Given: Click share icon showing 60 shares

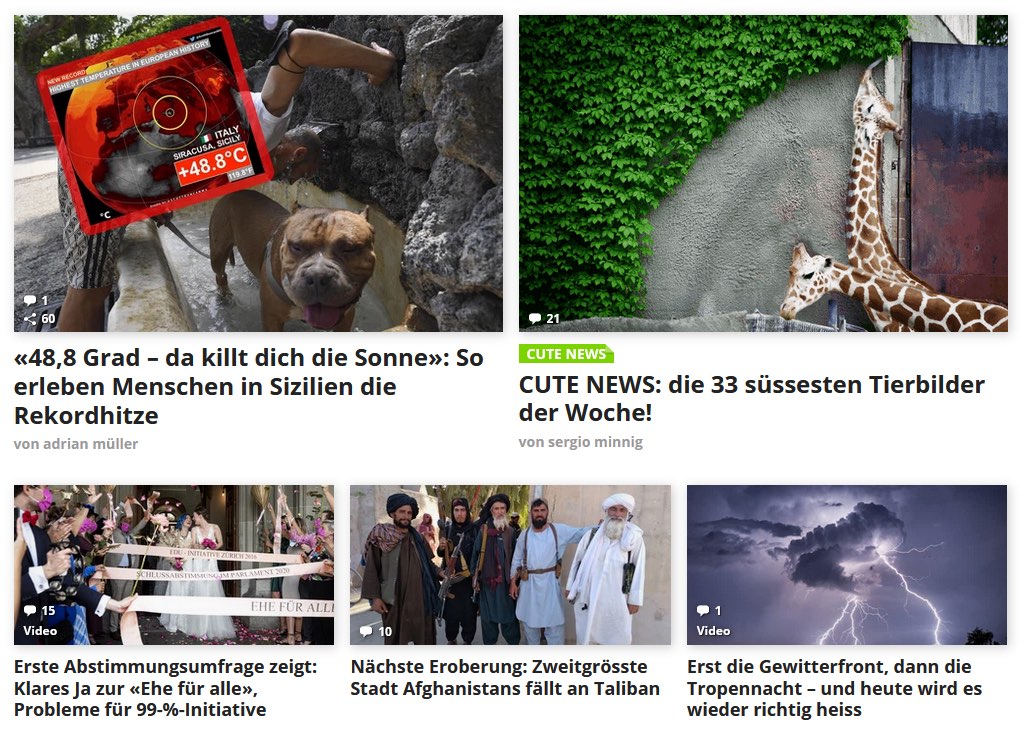Looking at the screenshot, I should tap(30, 318).
